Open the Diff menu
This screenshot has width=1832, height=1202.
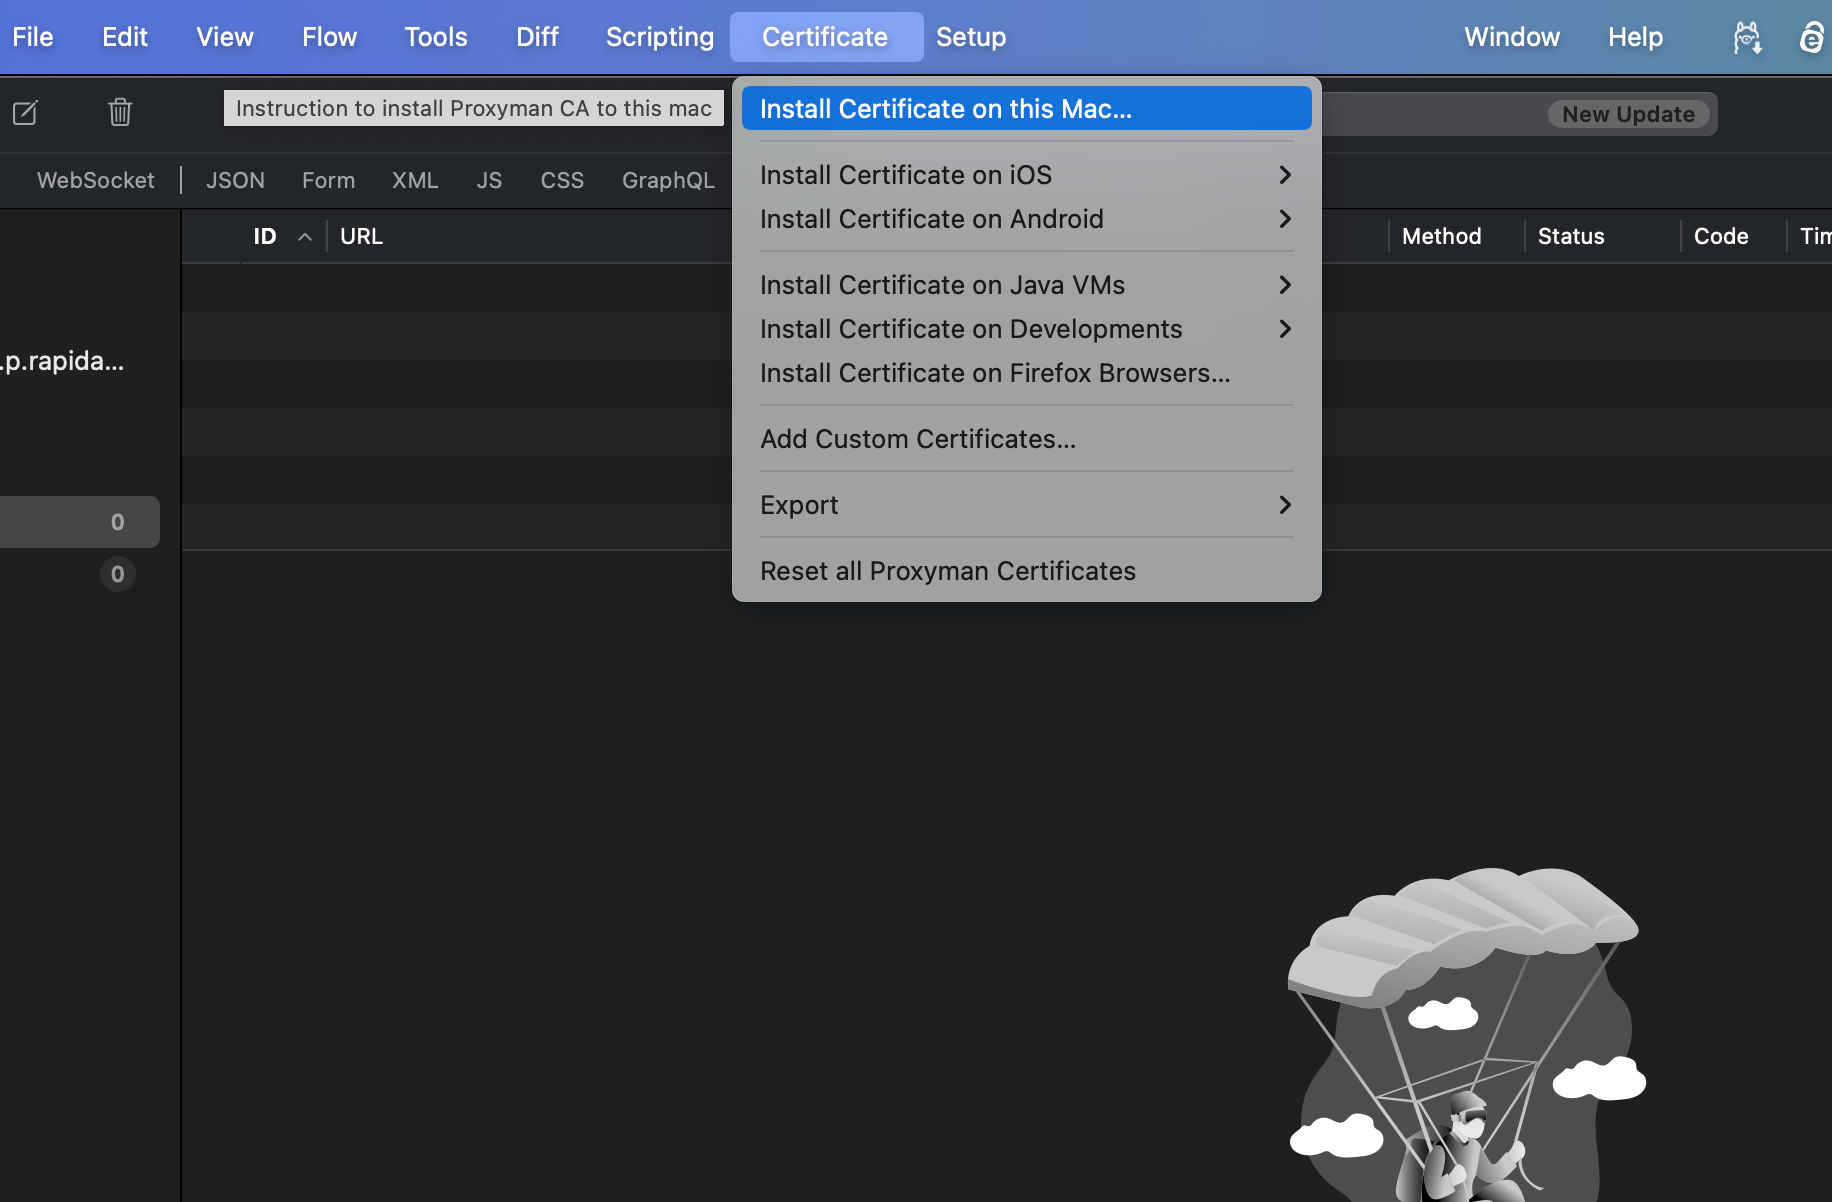coord(537,37)
